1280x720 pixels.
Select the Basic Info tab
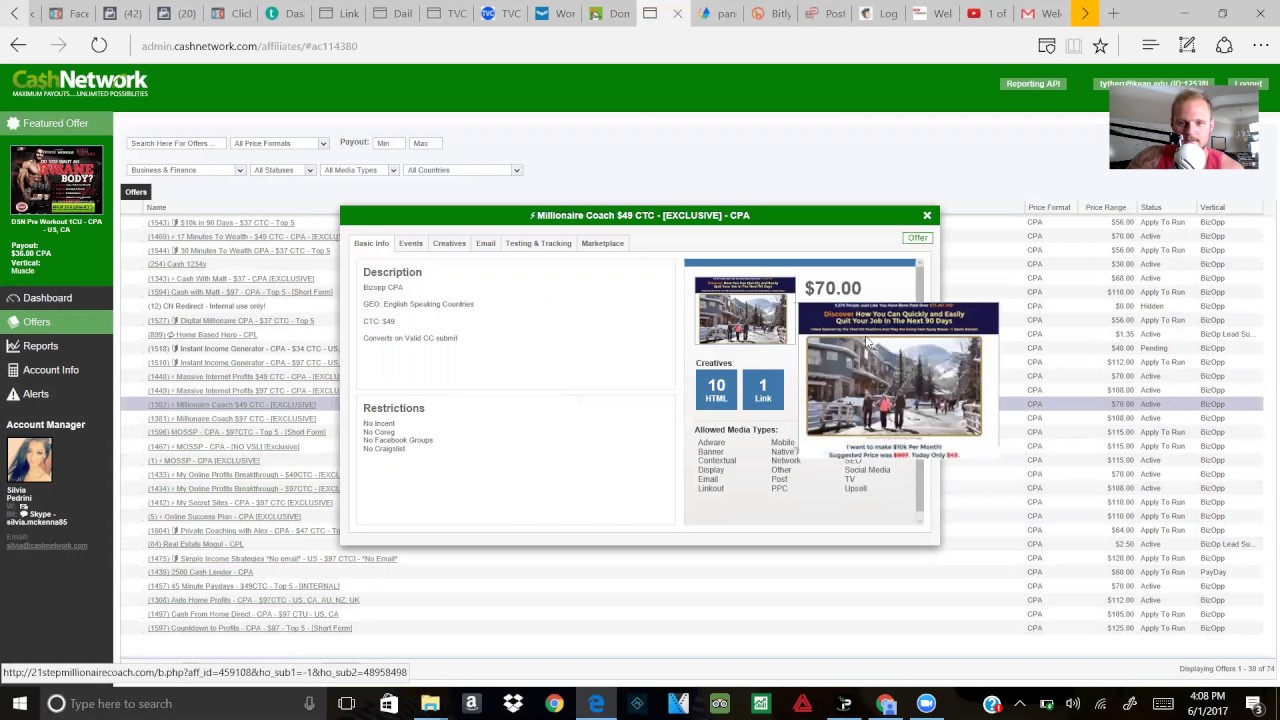pos(371,243)
